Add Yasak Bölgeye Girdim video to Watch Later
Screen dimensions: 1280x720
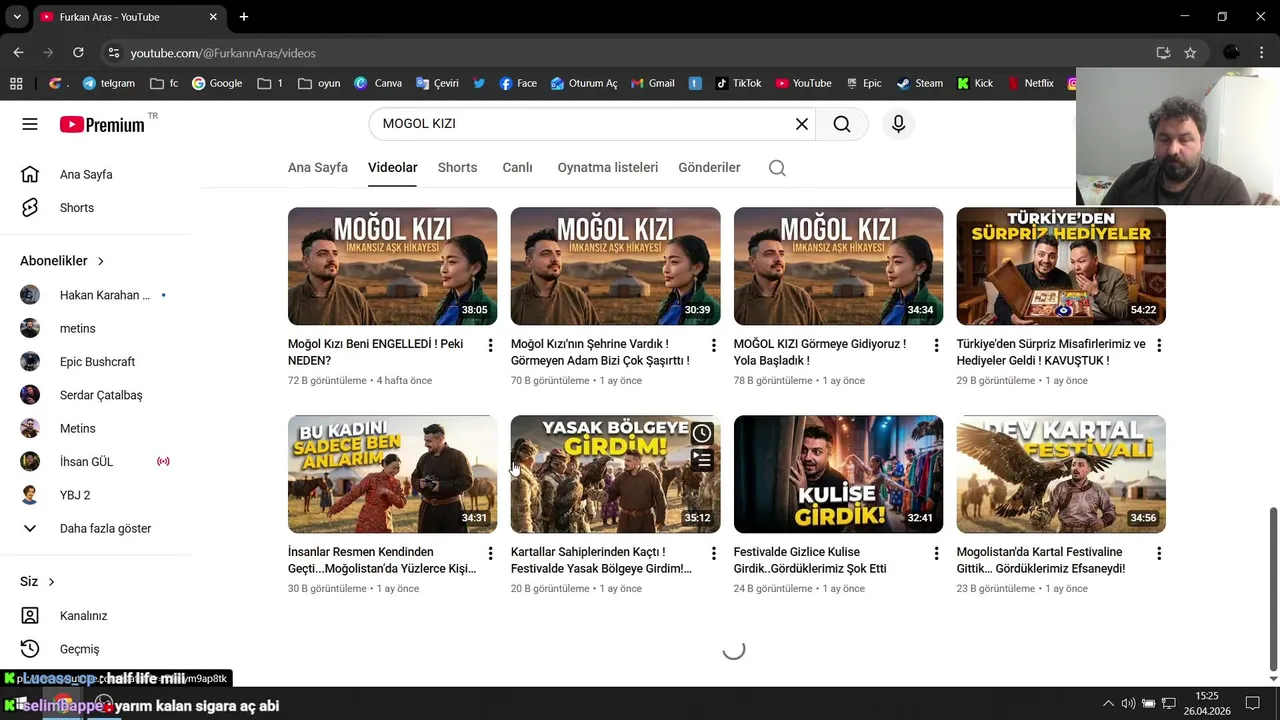click(702, 433)
